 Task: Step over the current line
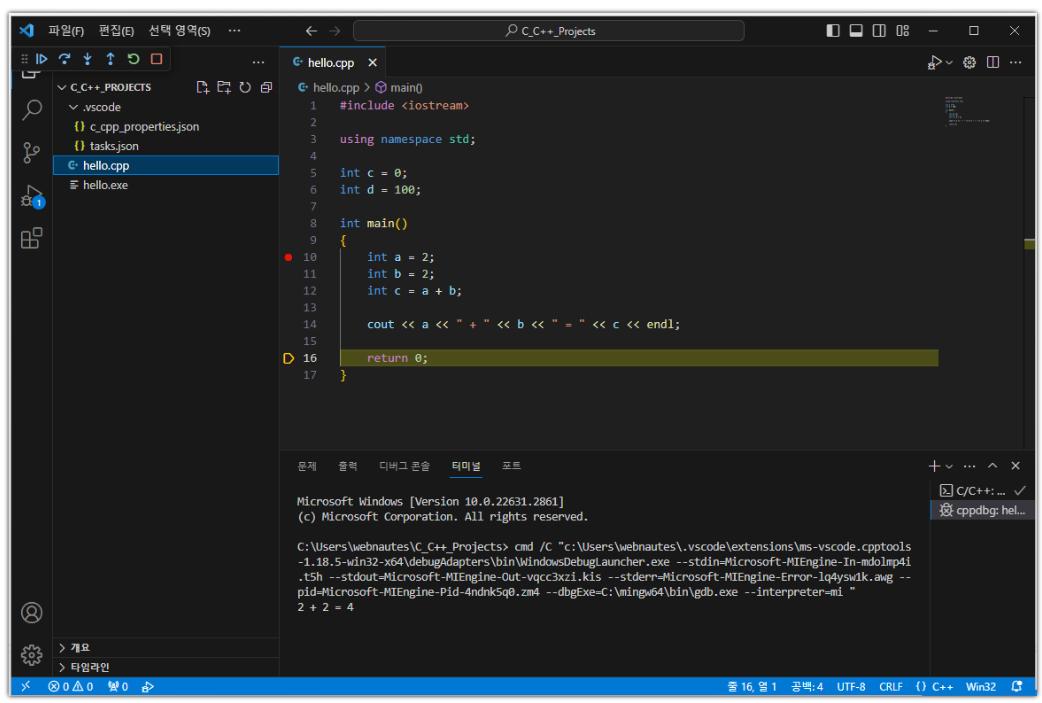tap(64, 59)
